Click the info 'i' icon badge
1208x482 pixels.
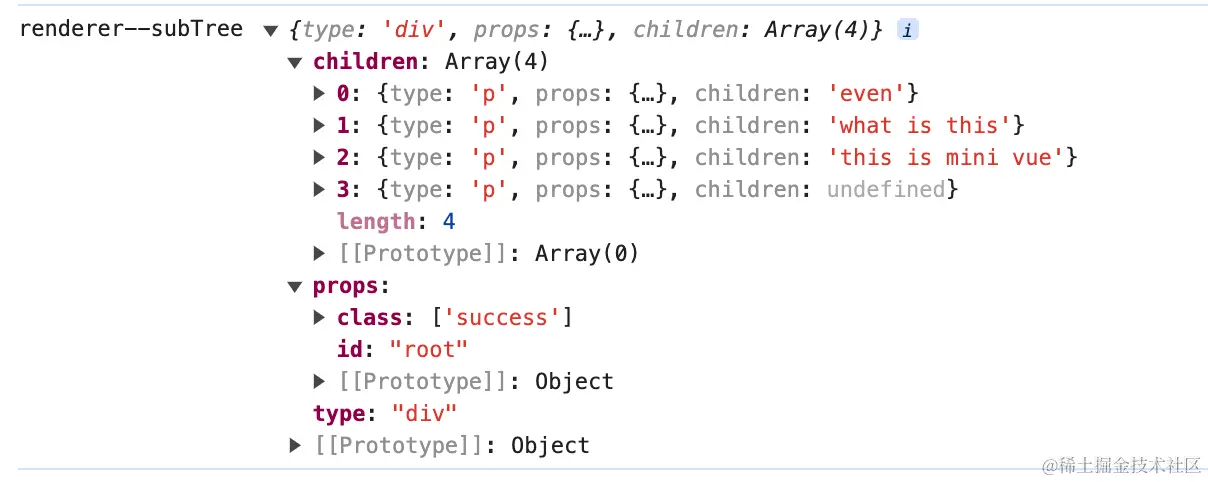pyautogui.click(x=907, y=30)
